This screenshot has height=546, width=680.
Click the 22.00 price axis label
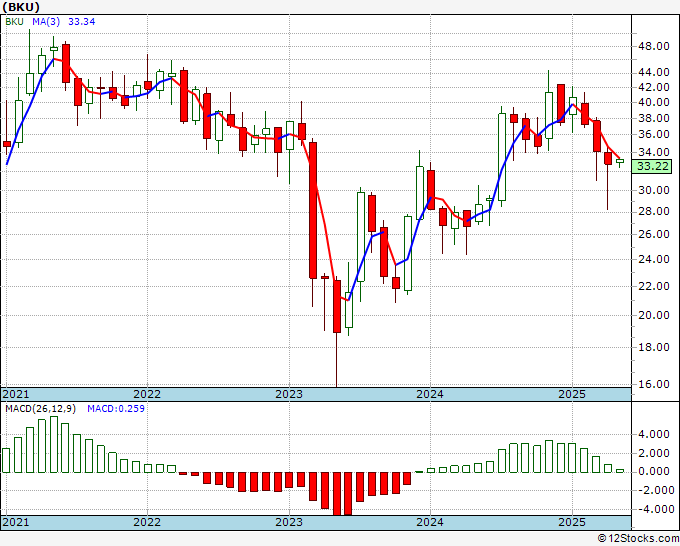point(654,286)
